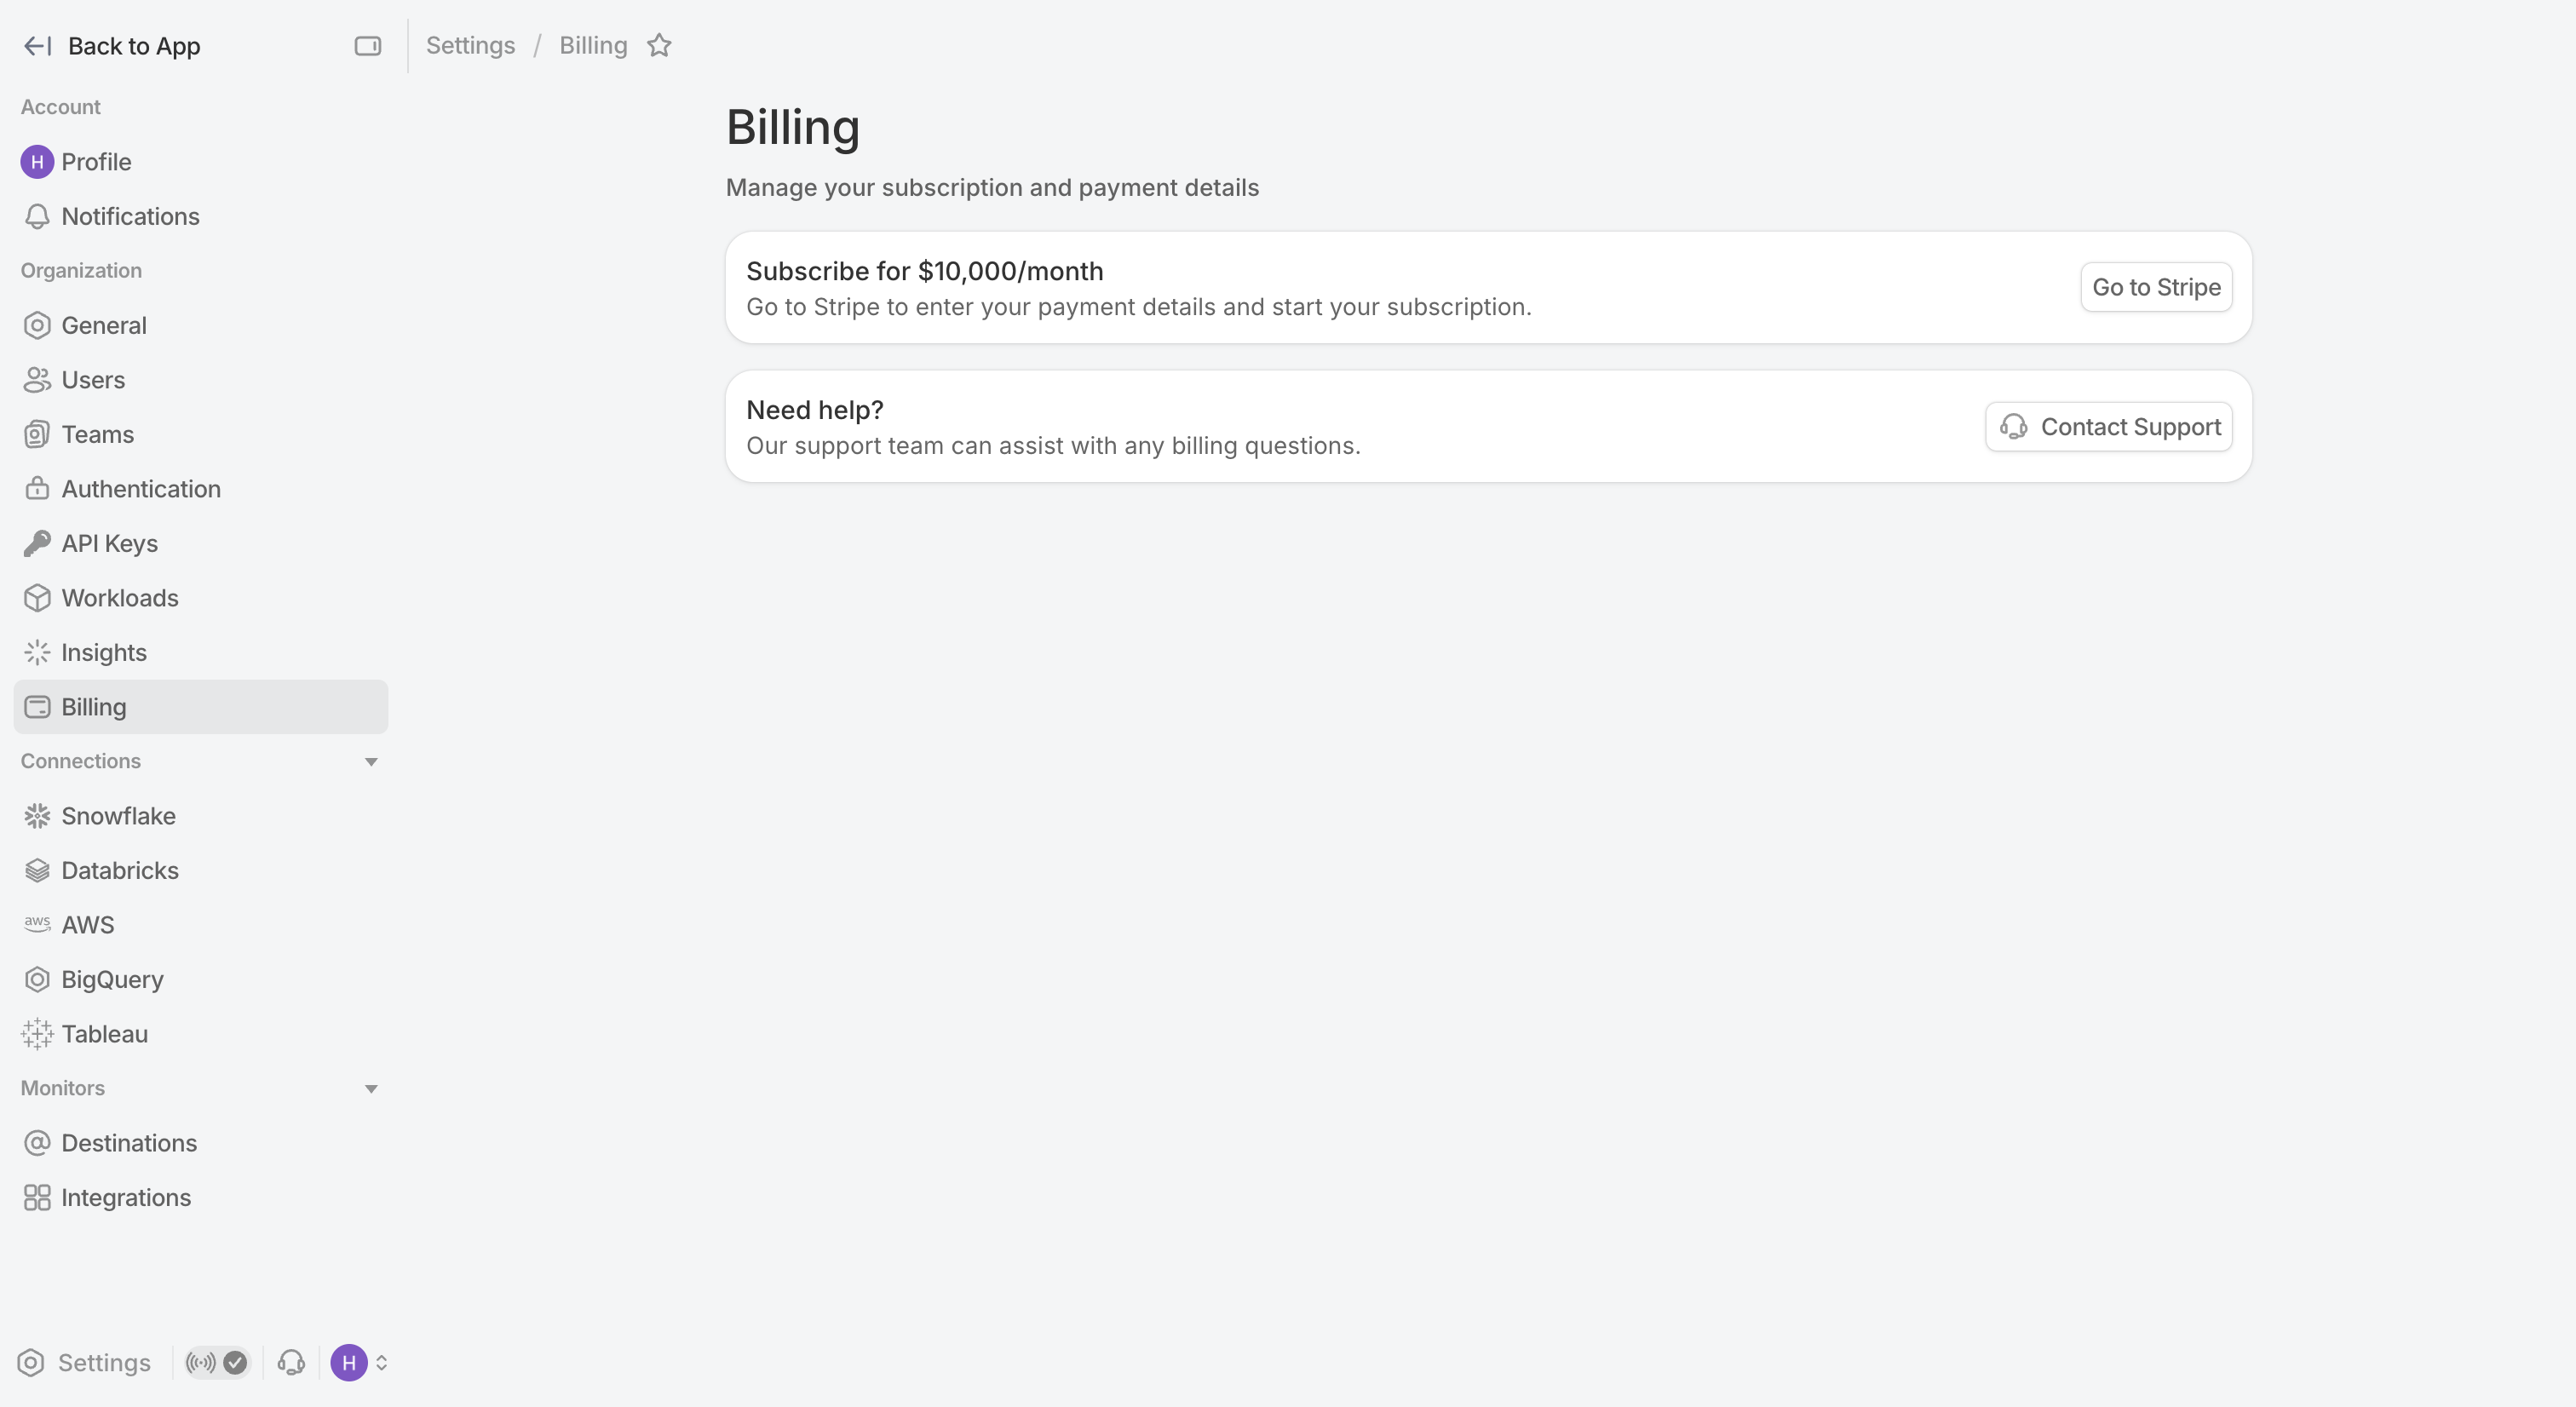Image resolution: width=2576 pixels, height=1407 pixels.
Task: Open the user account switcher avatar
Action: click(x=359, y=1362)
